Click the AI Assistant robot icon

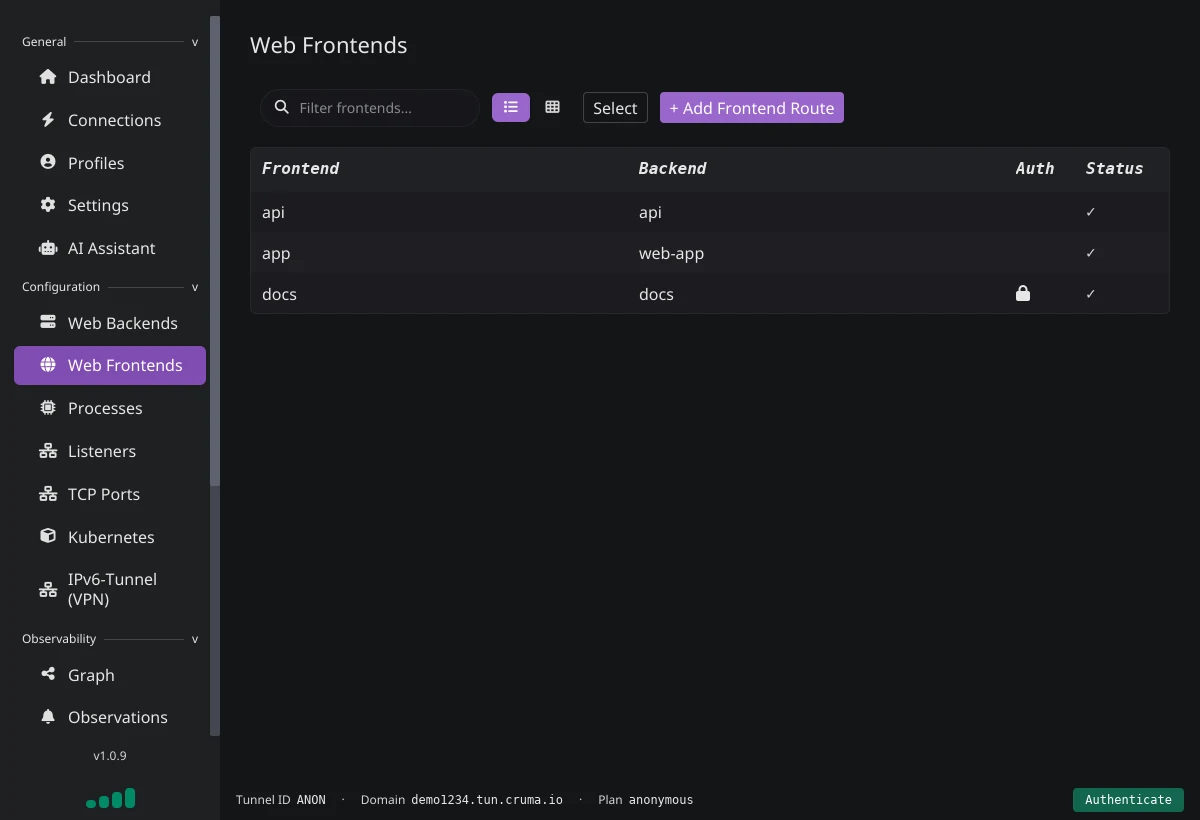(x=47, y=248)
